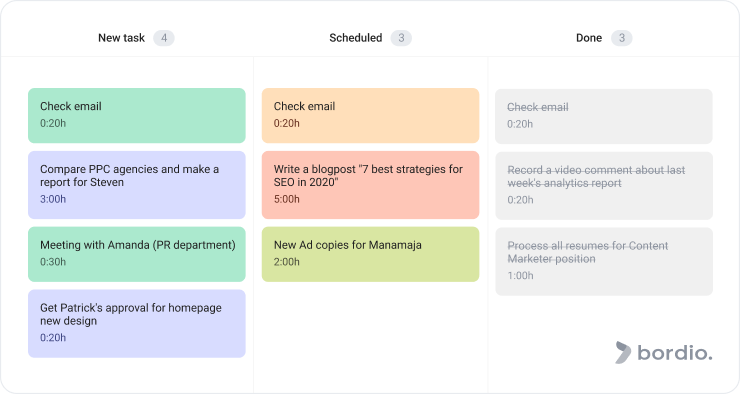The height and width of the screenshot is (394, 740).
Task: Open green Check email card in New task
Action: click(x=137, y=116)
